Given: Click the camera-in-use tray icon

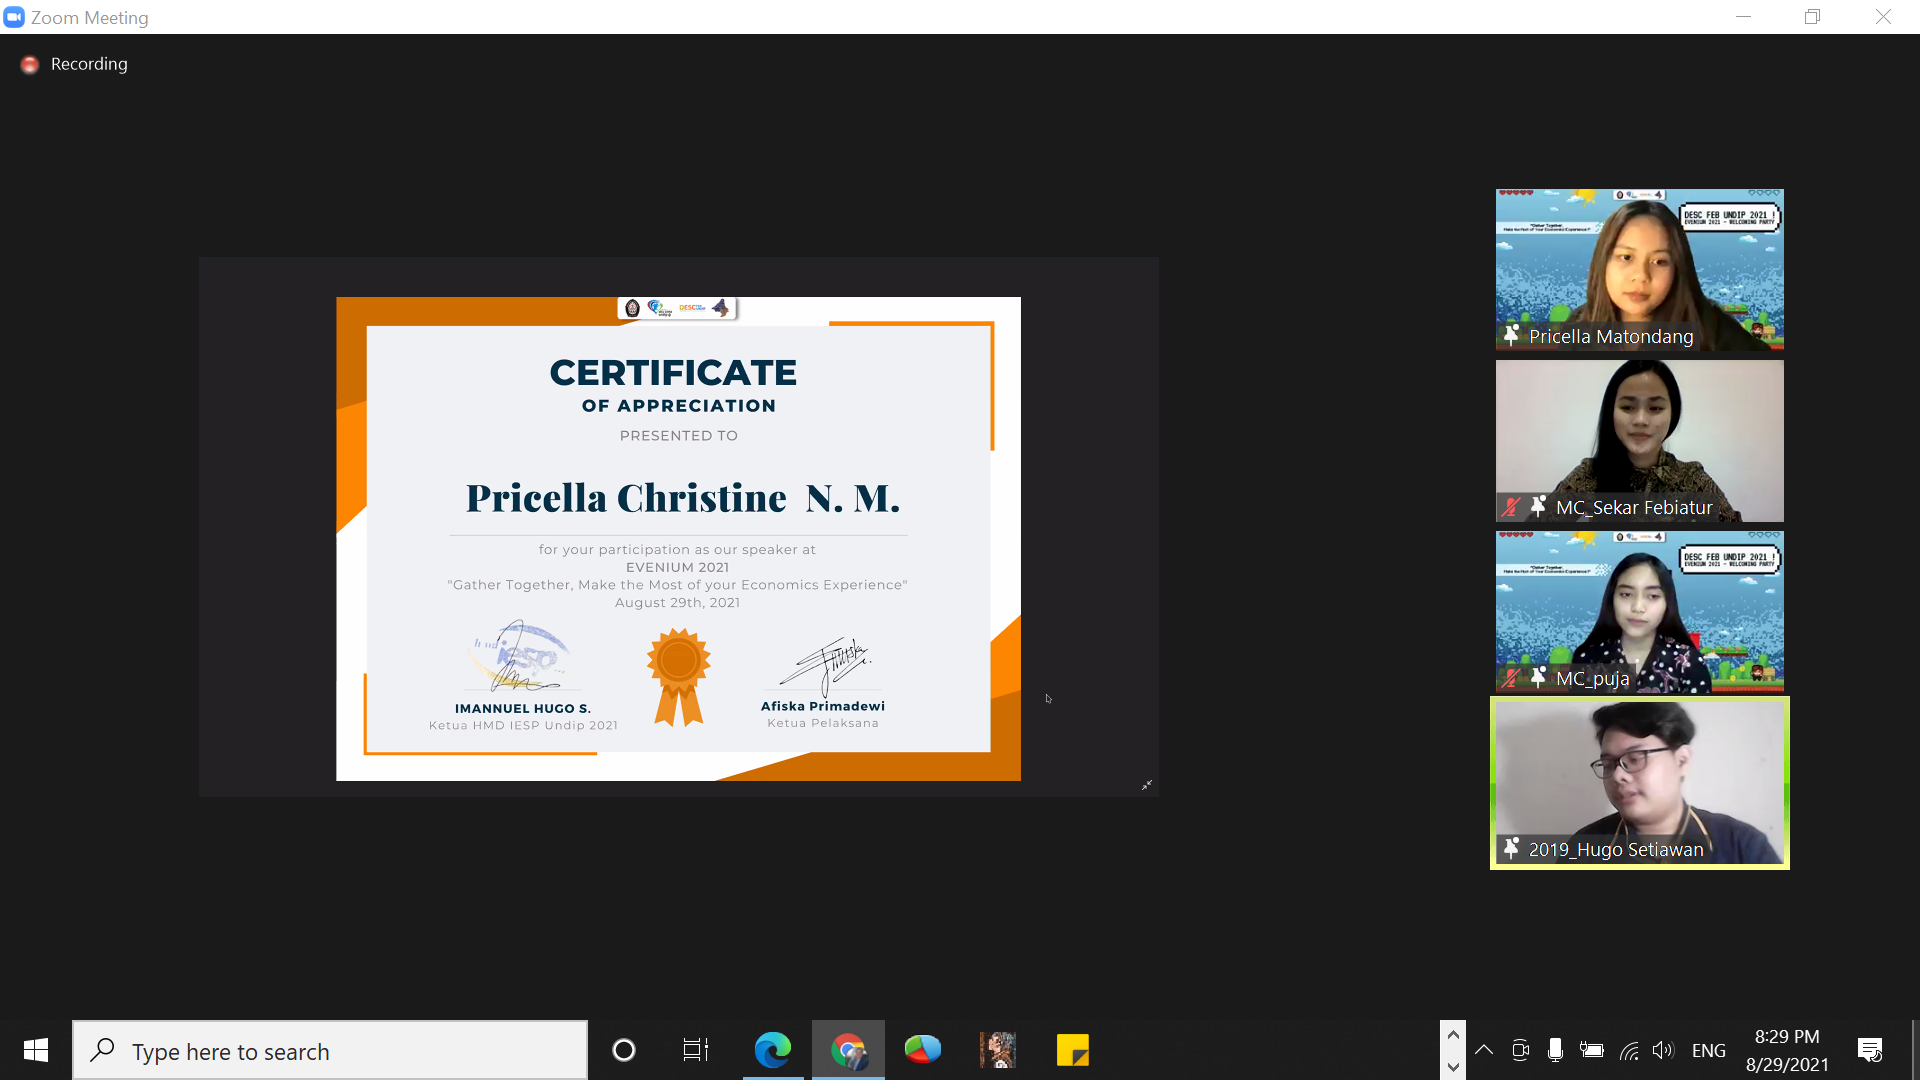Looking at the screenshot, I should click(1520, 1050).
